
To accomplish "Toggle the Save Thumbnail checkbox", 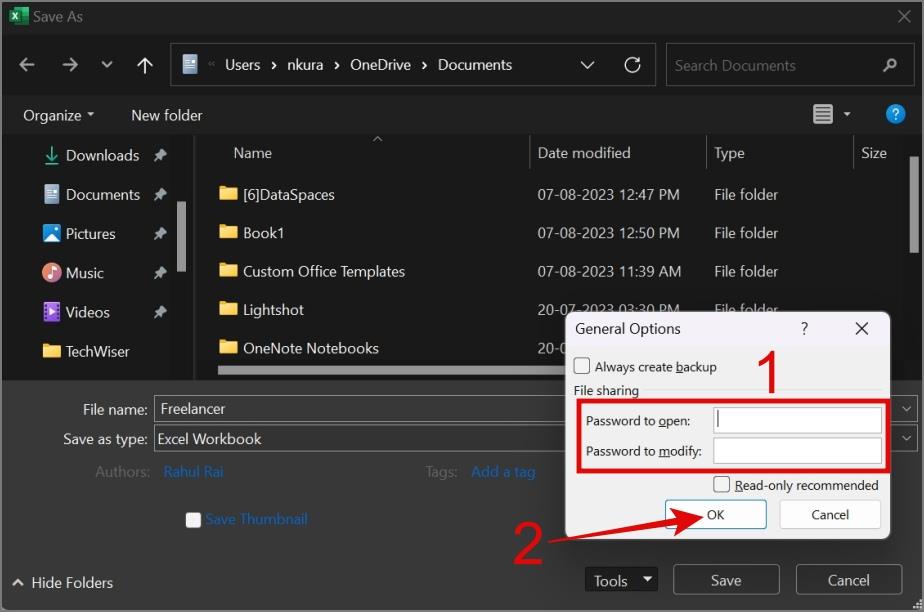I will pyautogui.click(x=193, y=520).
